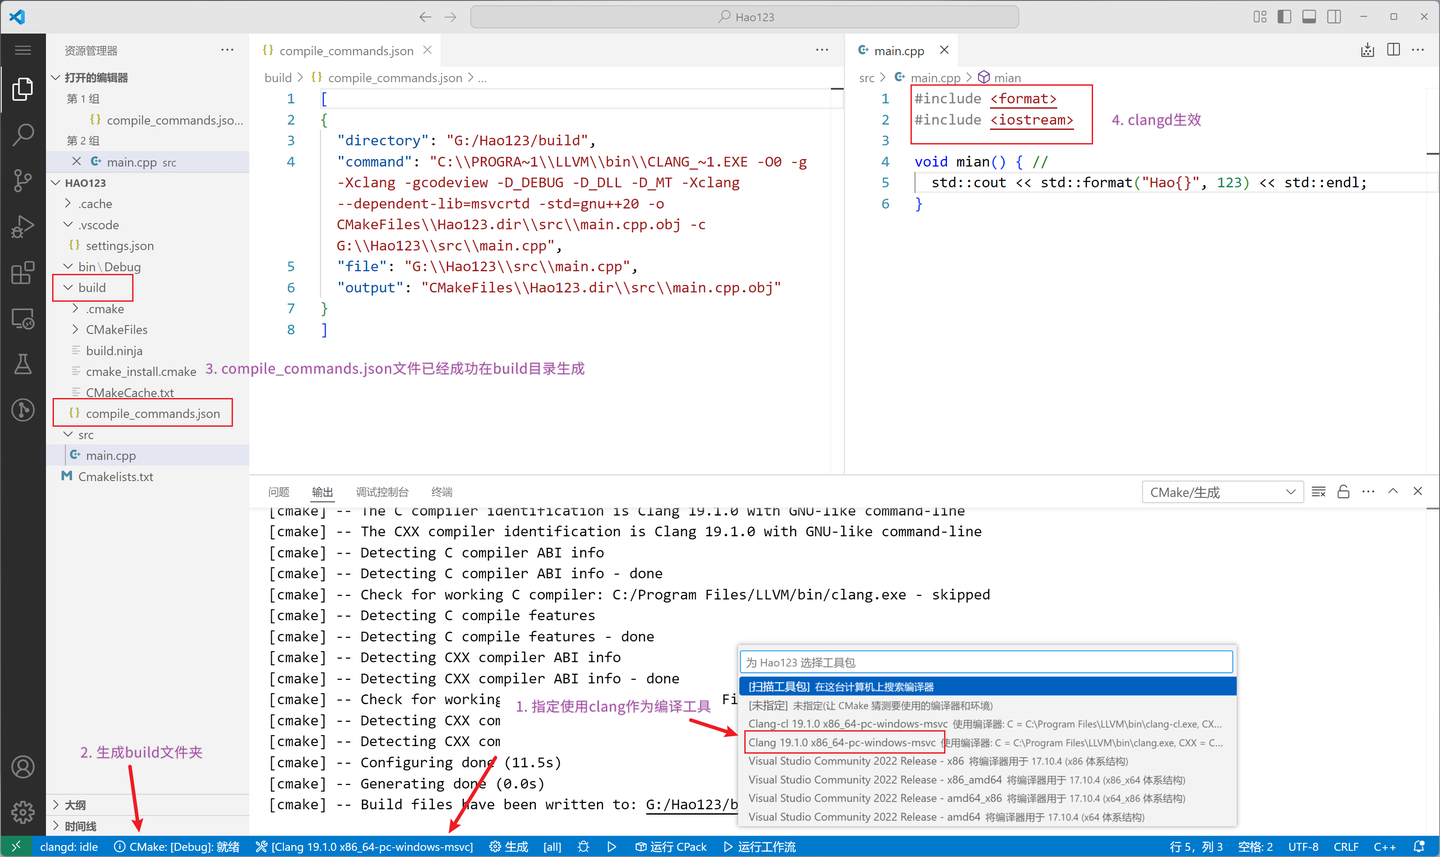The height and width of the screenshot is (857, 1440).
Task: Toggle the secondary side bar layout control
Action: click(1333, 16)
